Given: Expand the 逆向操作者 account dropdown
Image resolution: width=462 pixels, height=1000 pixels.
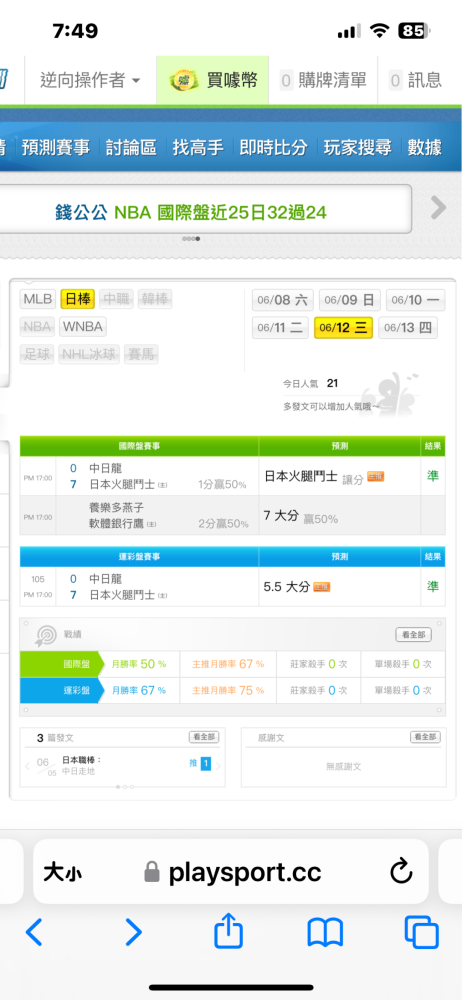Looking at the screenshot, I should coord(90,80).
